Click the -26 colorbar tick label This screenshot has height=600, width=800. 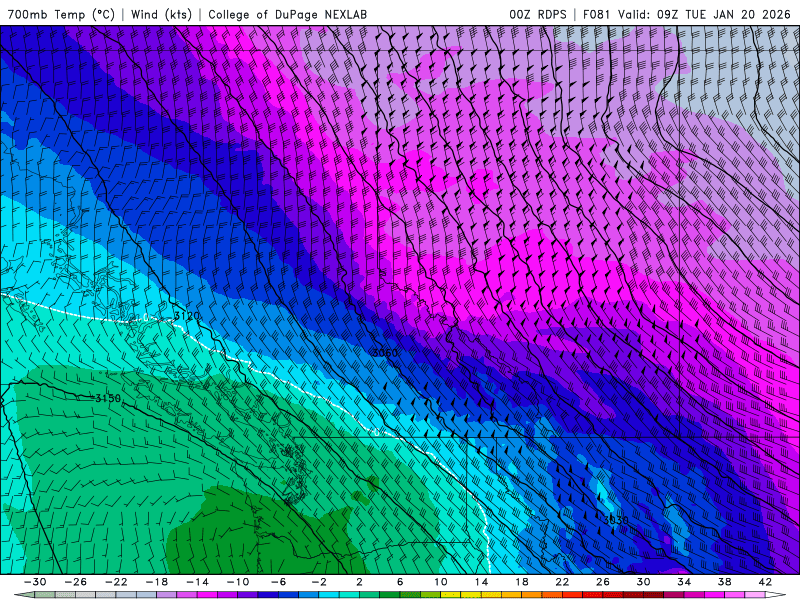click(76, 582)
